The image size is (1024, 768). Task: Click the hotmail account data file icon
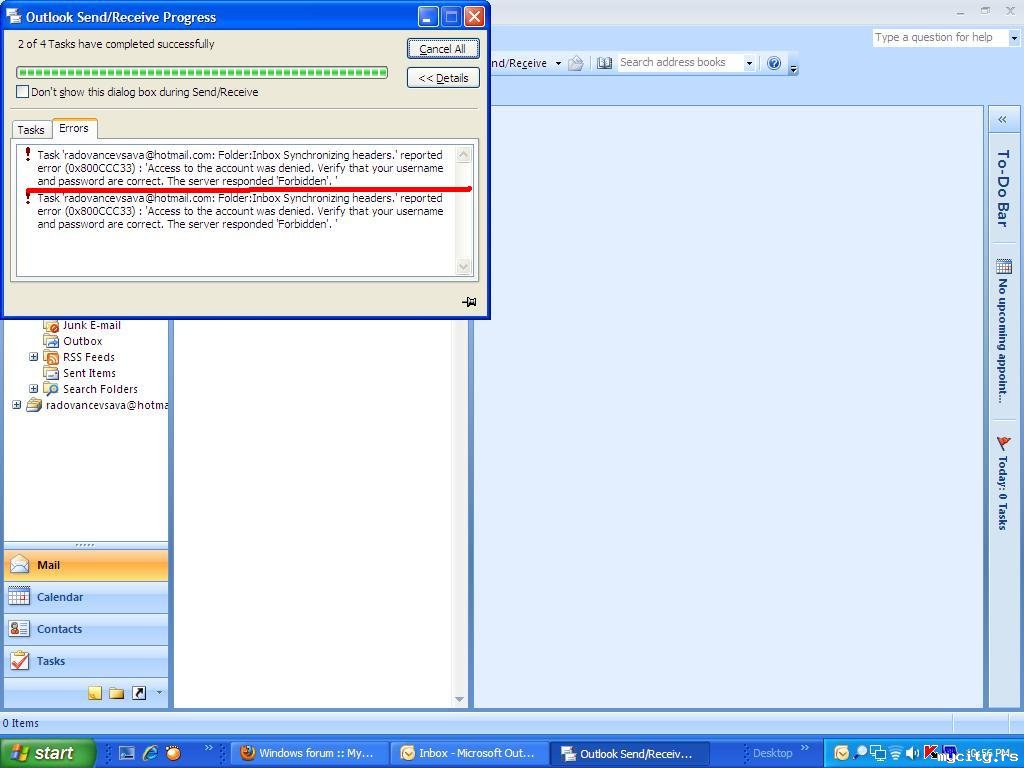(34, 406)
